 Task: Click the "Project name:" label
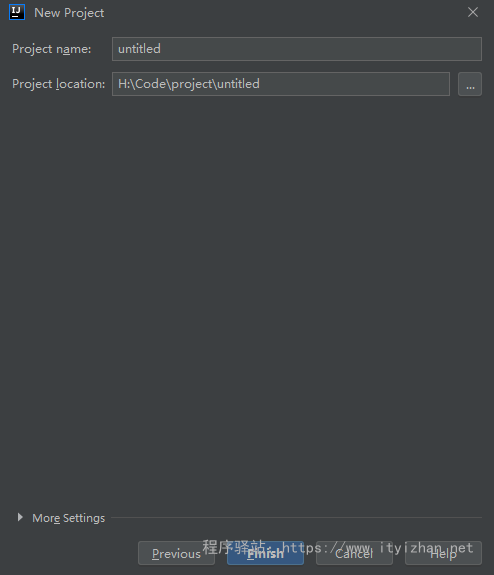(x=51, y=49)
